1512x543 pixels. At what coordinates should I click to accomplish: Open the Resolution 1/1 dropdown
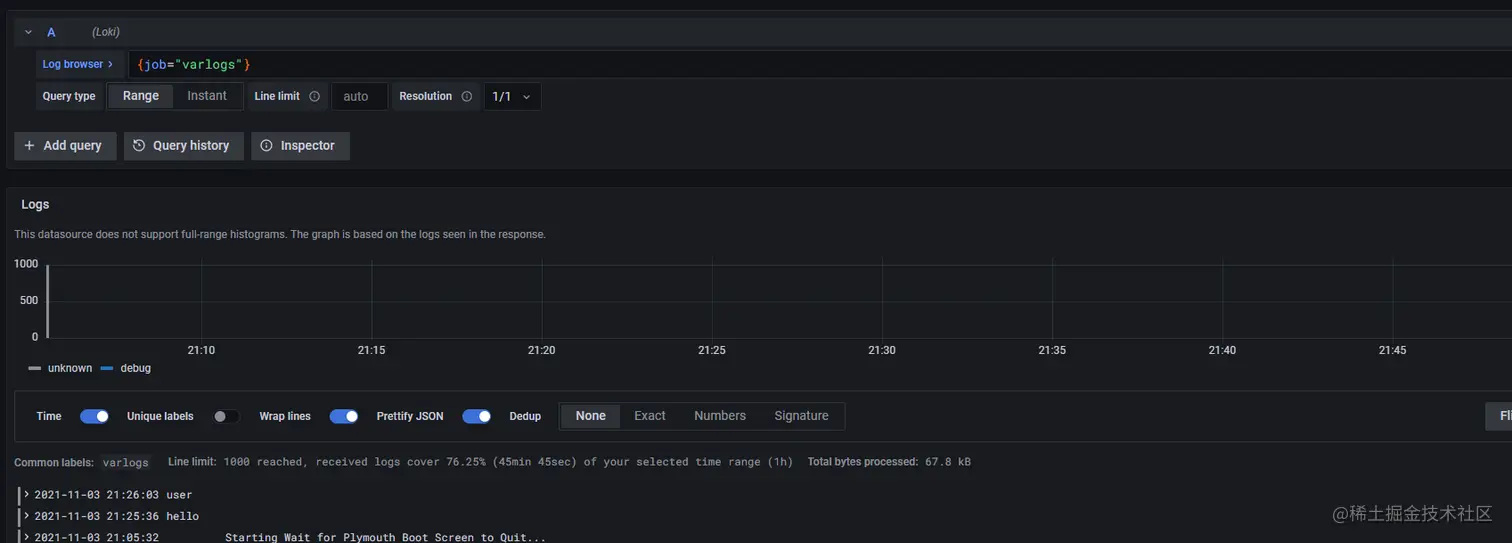tap(512, 97)
